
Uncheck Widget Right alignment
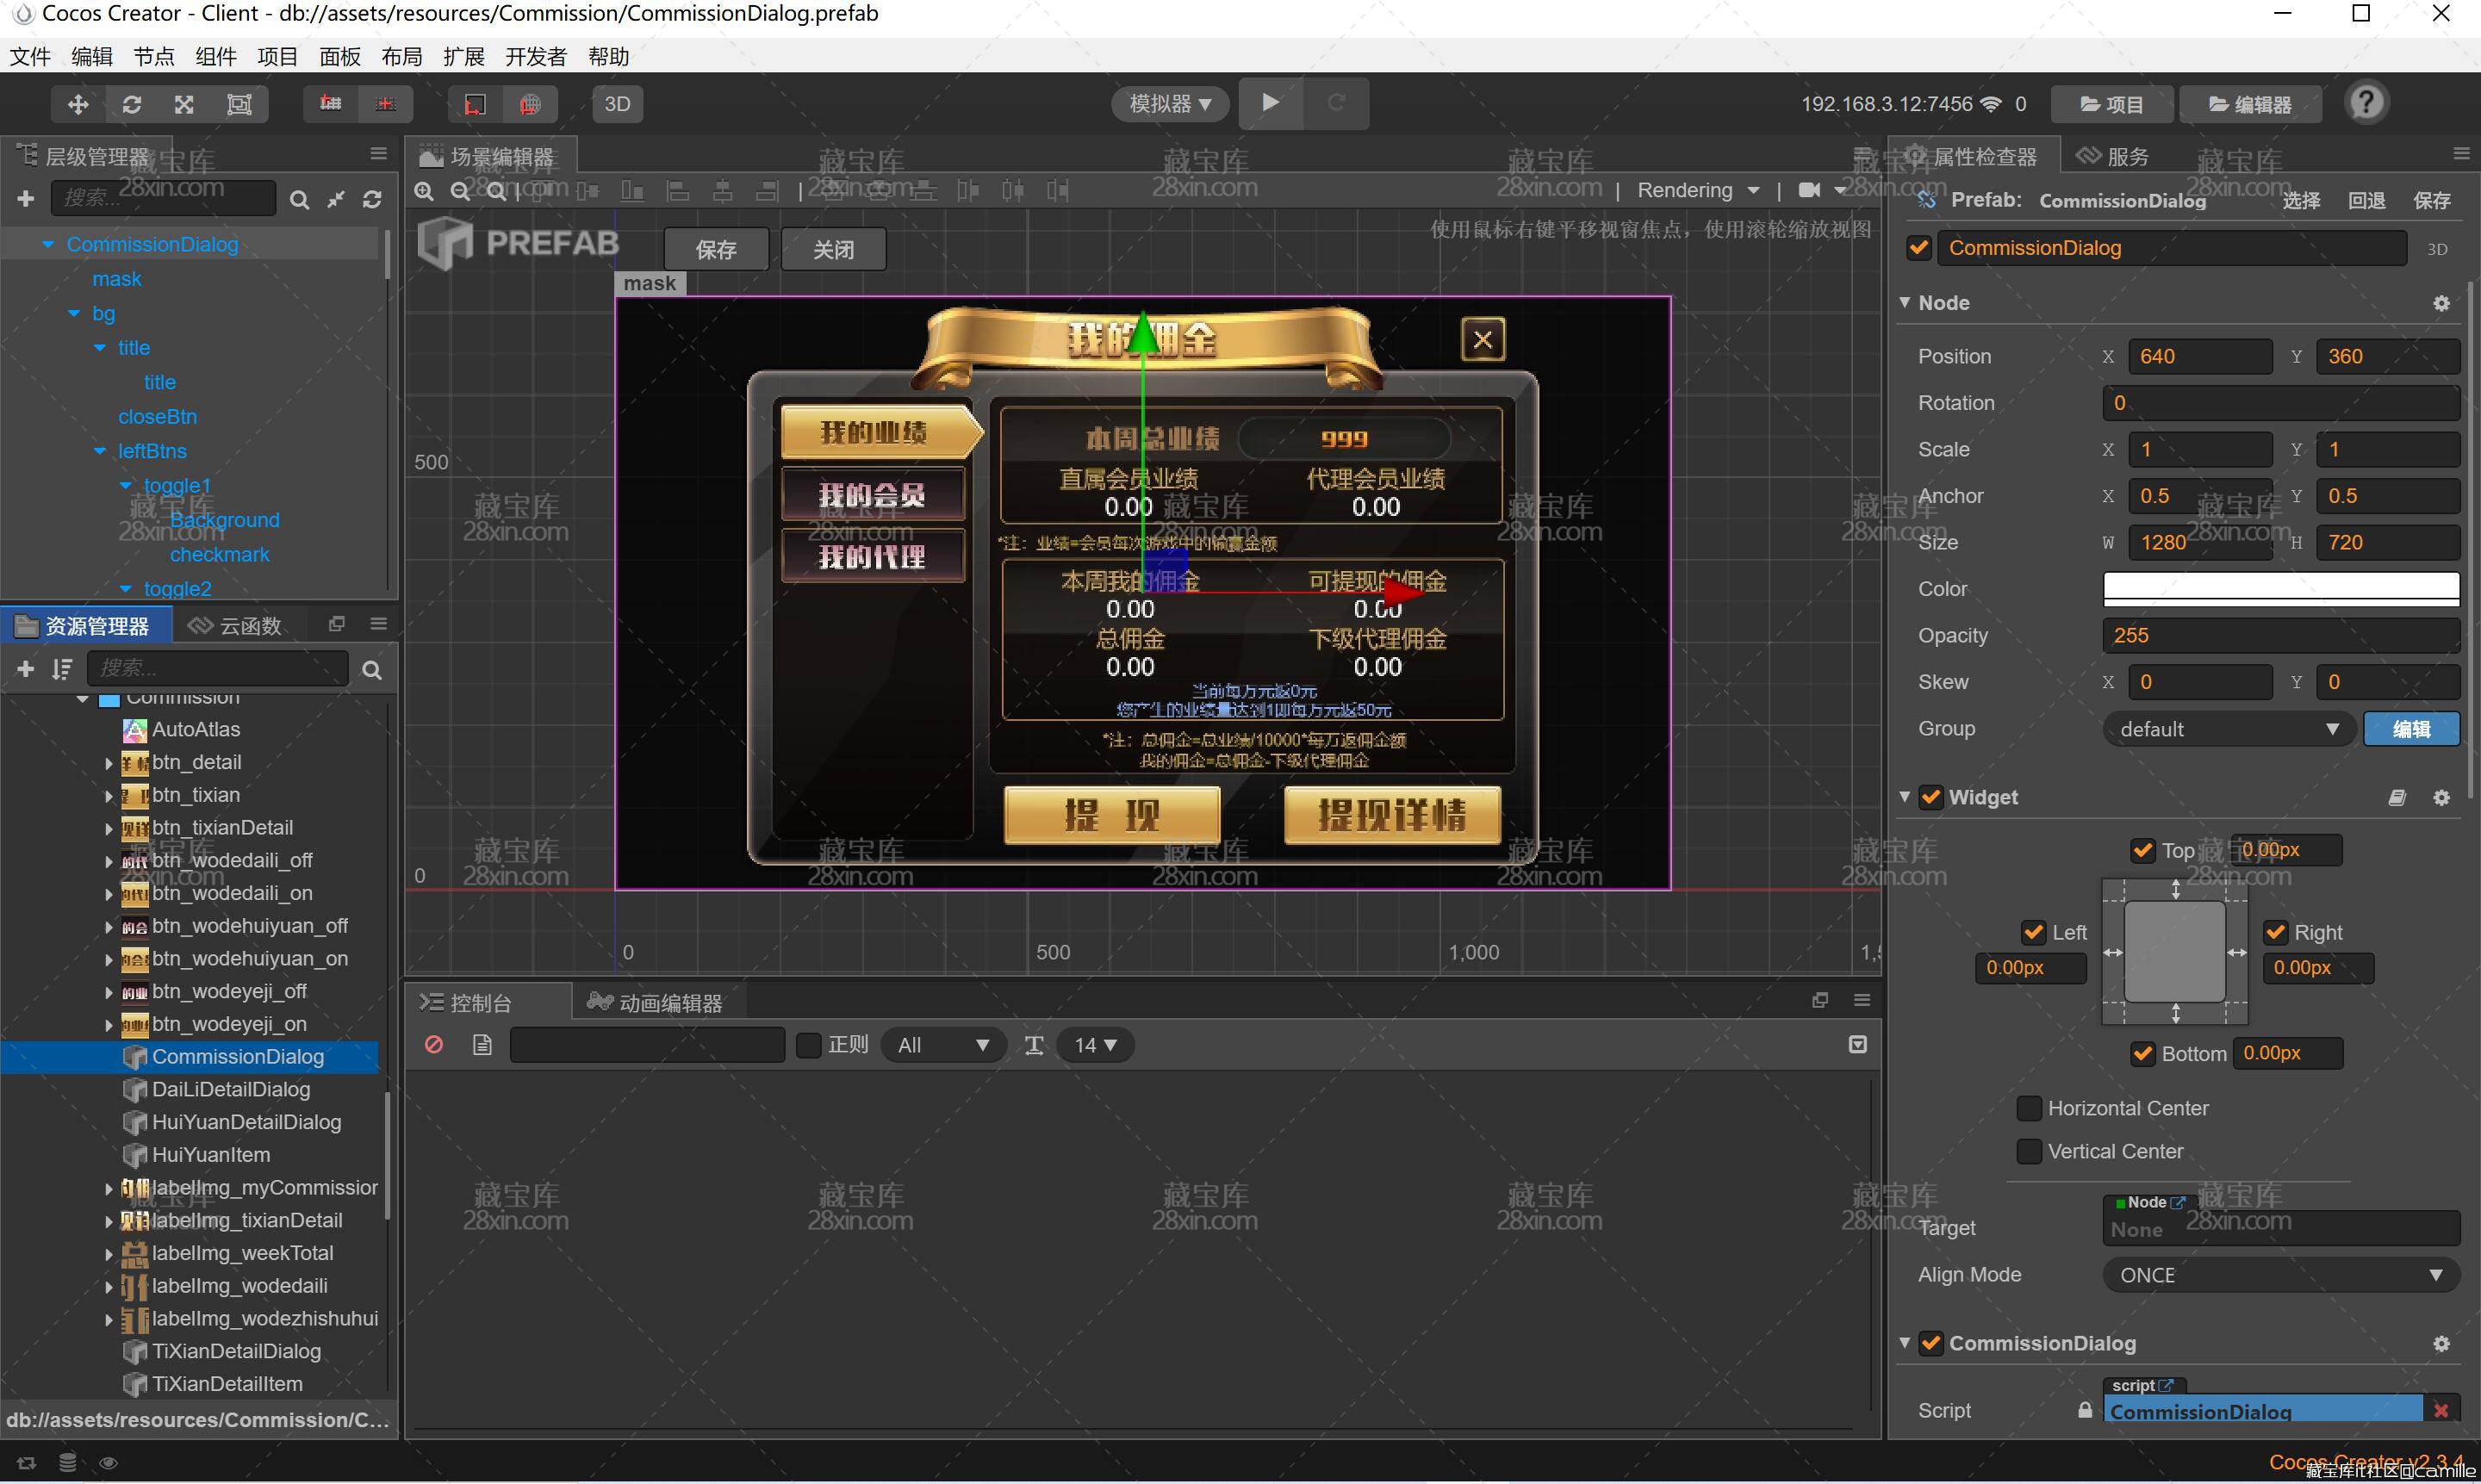[2275, 933]
